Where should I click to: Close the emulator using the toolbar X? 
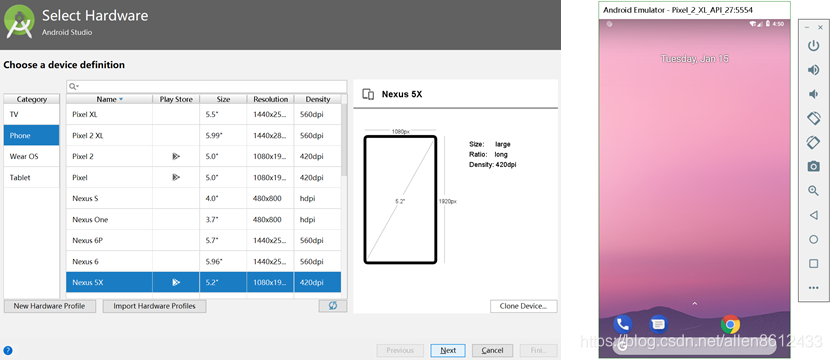[820, 27]
